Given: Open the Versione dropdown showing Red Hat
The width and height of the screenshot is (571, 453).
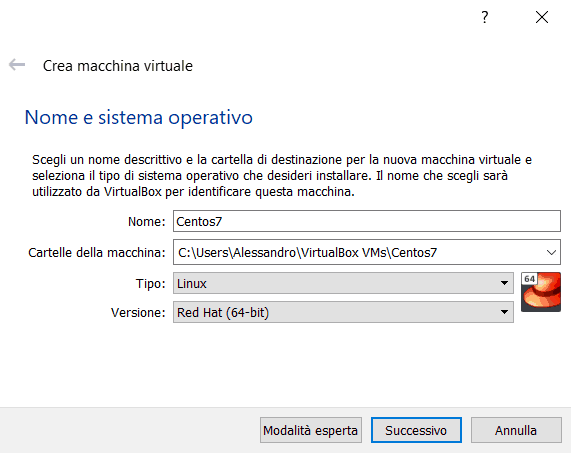Looking at the screenshot, I should [x=343, y=312].
